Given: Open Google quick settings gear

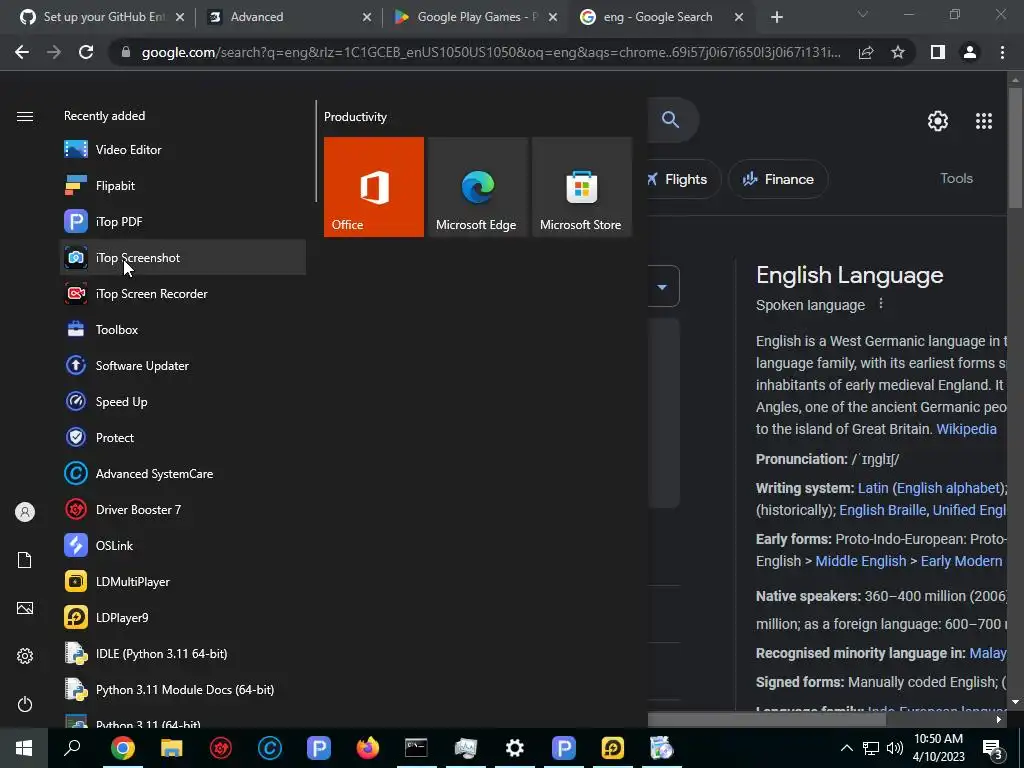Looking at the screenshot, I should tap(938, 121).
